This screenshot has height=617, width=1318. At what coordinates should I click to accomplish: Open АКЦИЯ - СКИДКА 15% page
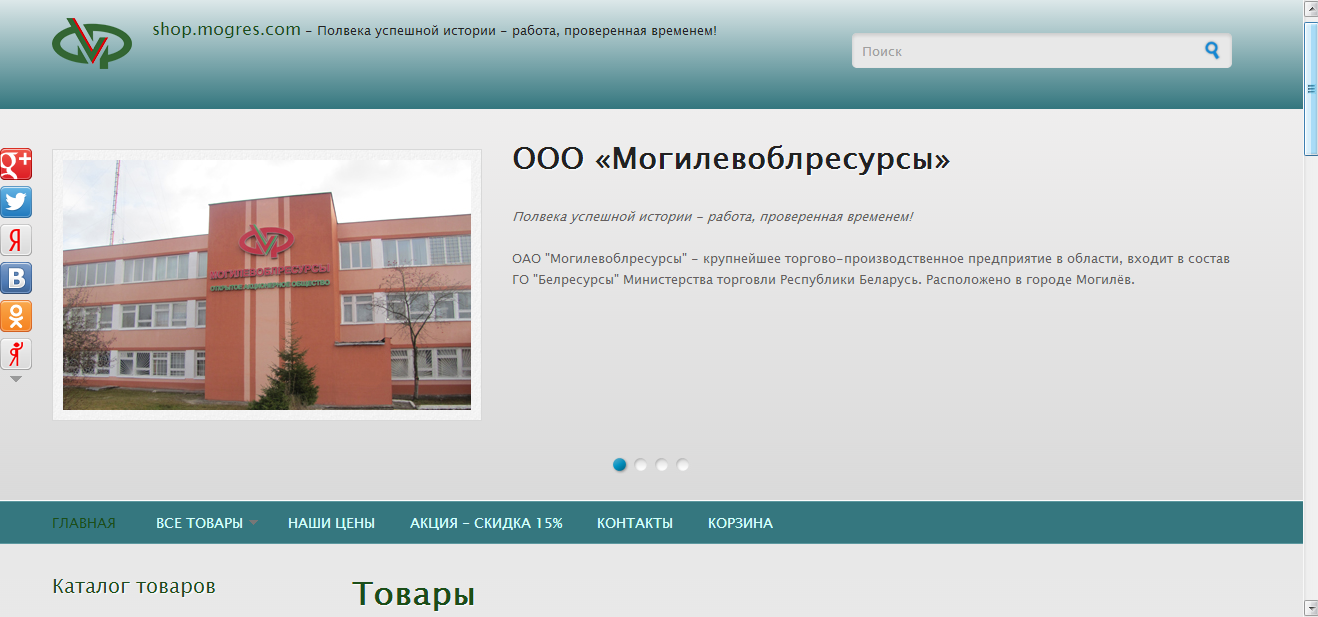click(x=486, y=523)
